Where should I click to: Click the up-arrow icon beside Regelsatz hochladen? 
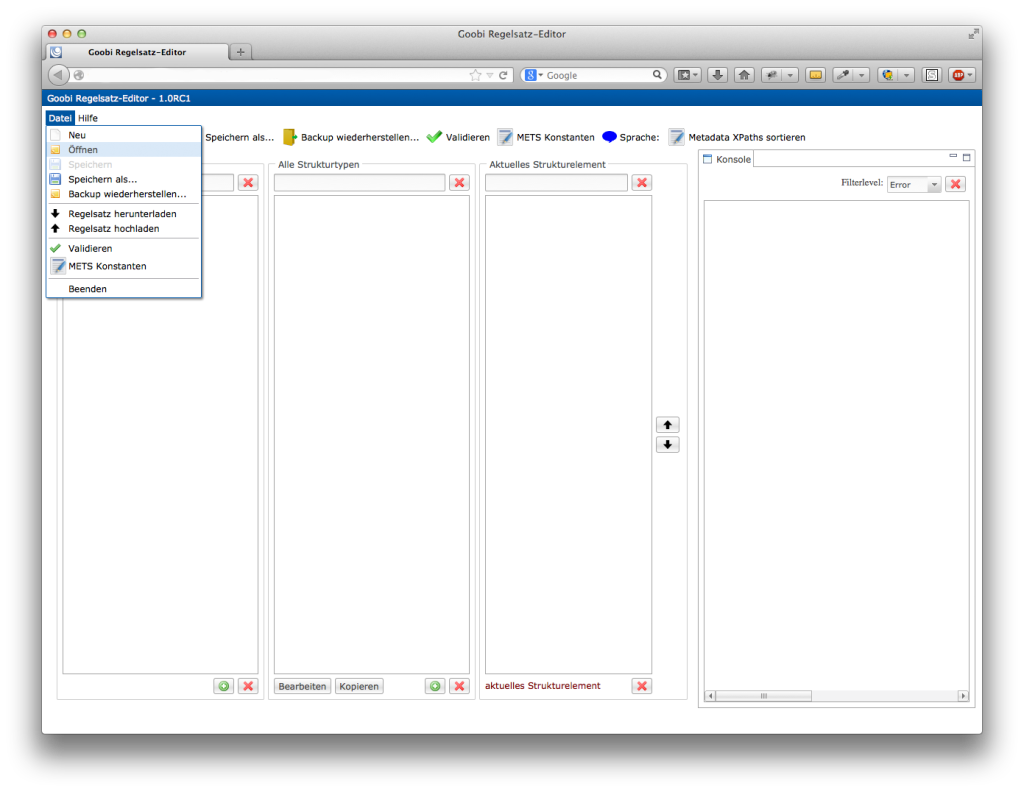point(56,229)
